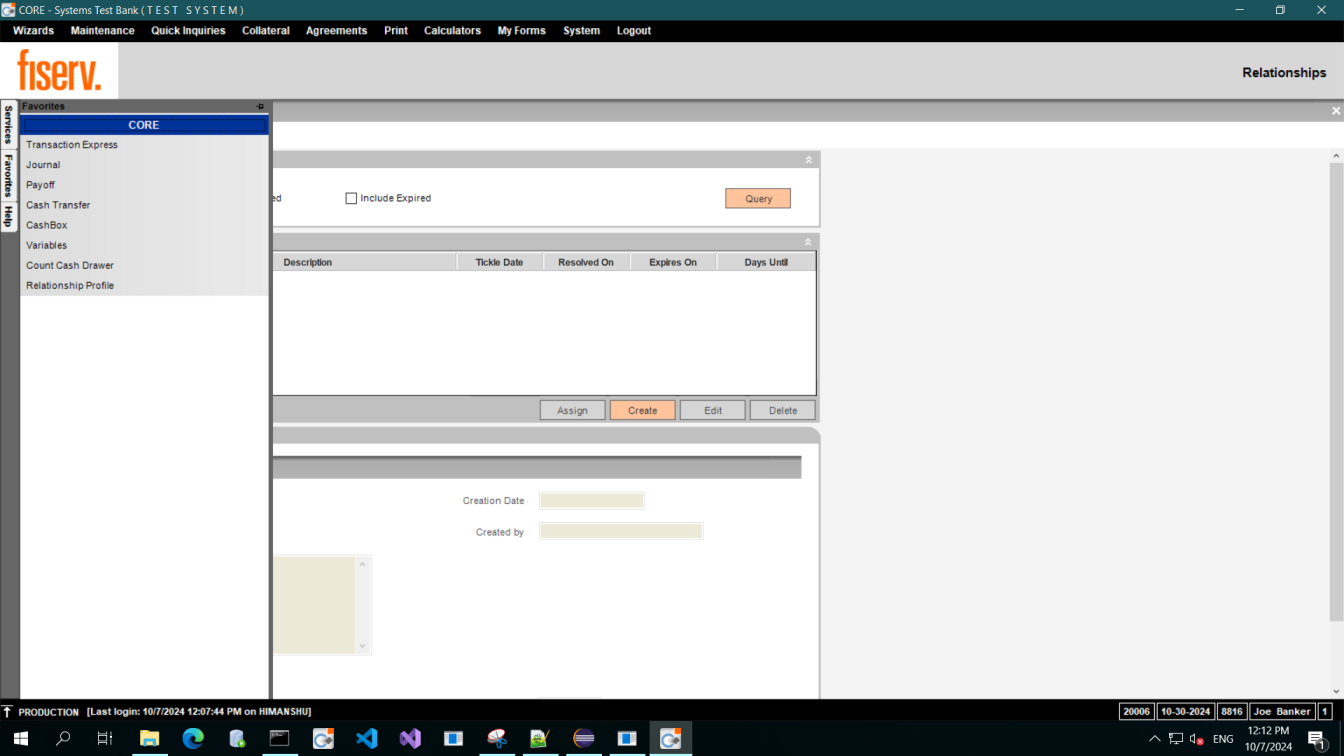Click the ENG language indicator
Screen dimensions: 1344x756
pos(1223,739)
